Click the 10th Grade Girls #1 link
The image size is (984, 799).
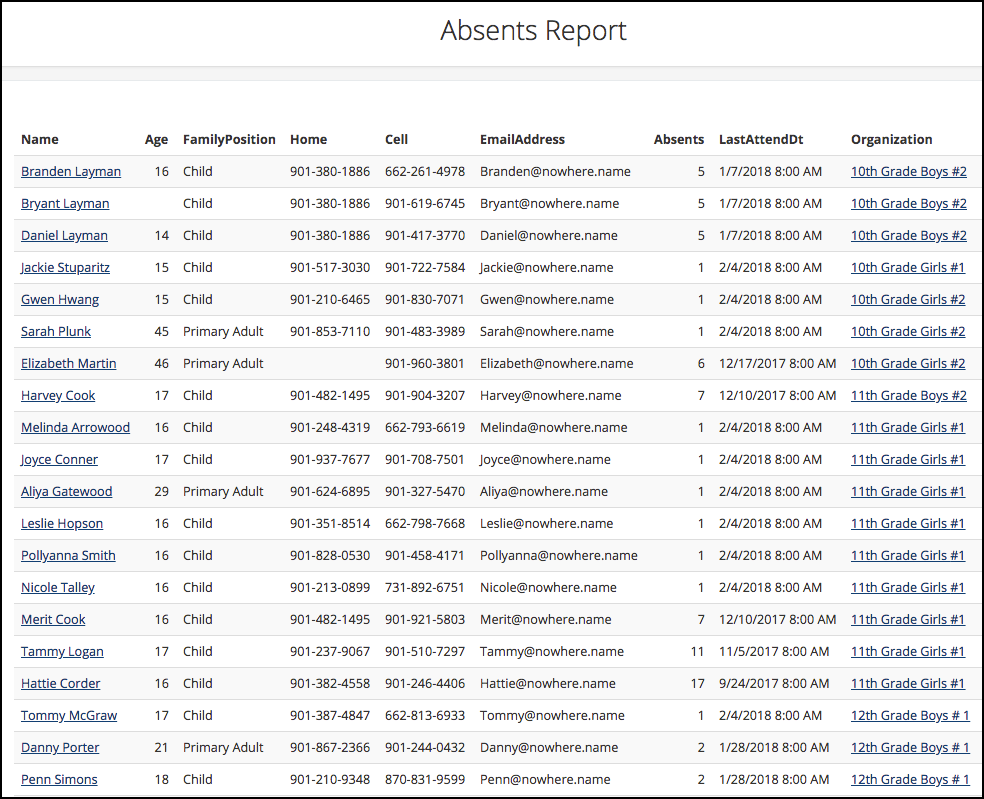click(907, 267)
